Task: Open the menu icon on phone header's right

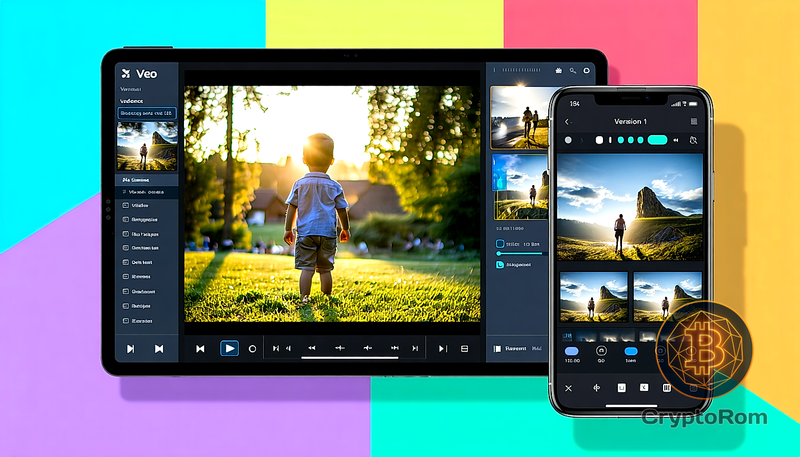Action: tap(693, 121)
